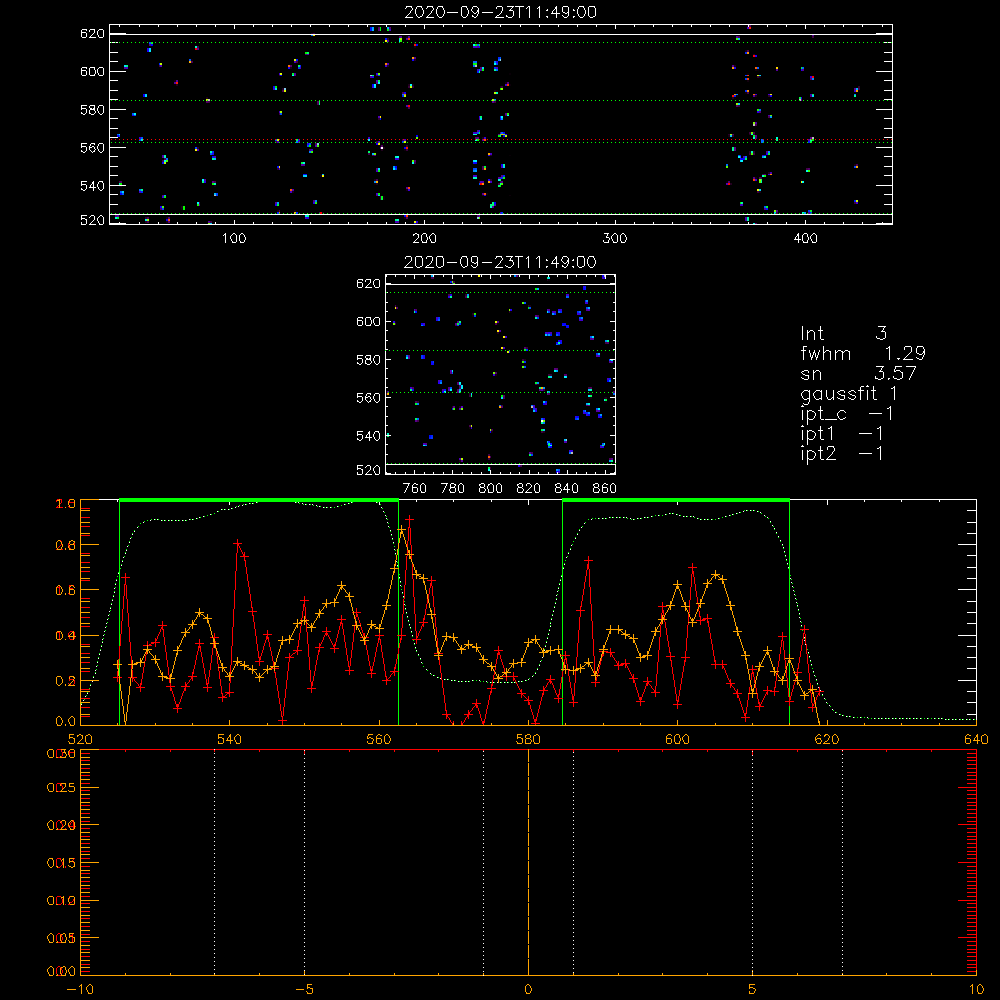This screenshot has width=1000, height=1000.
Task: Click the thick green bar above 525–562 range
Action: (259, 500)
